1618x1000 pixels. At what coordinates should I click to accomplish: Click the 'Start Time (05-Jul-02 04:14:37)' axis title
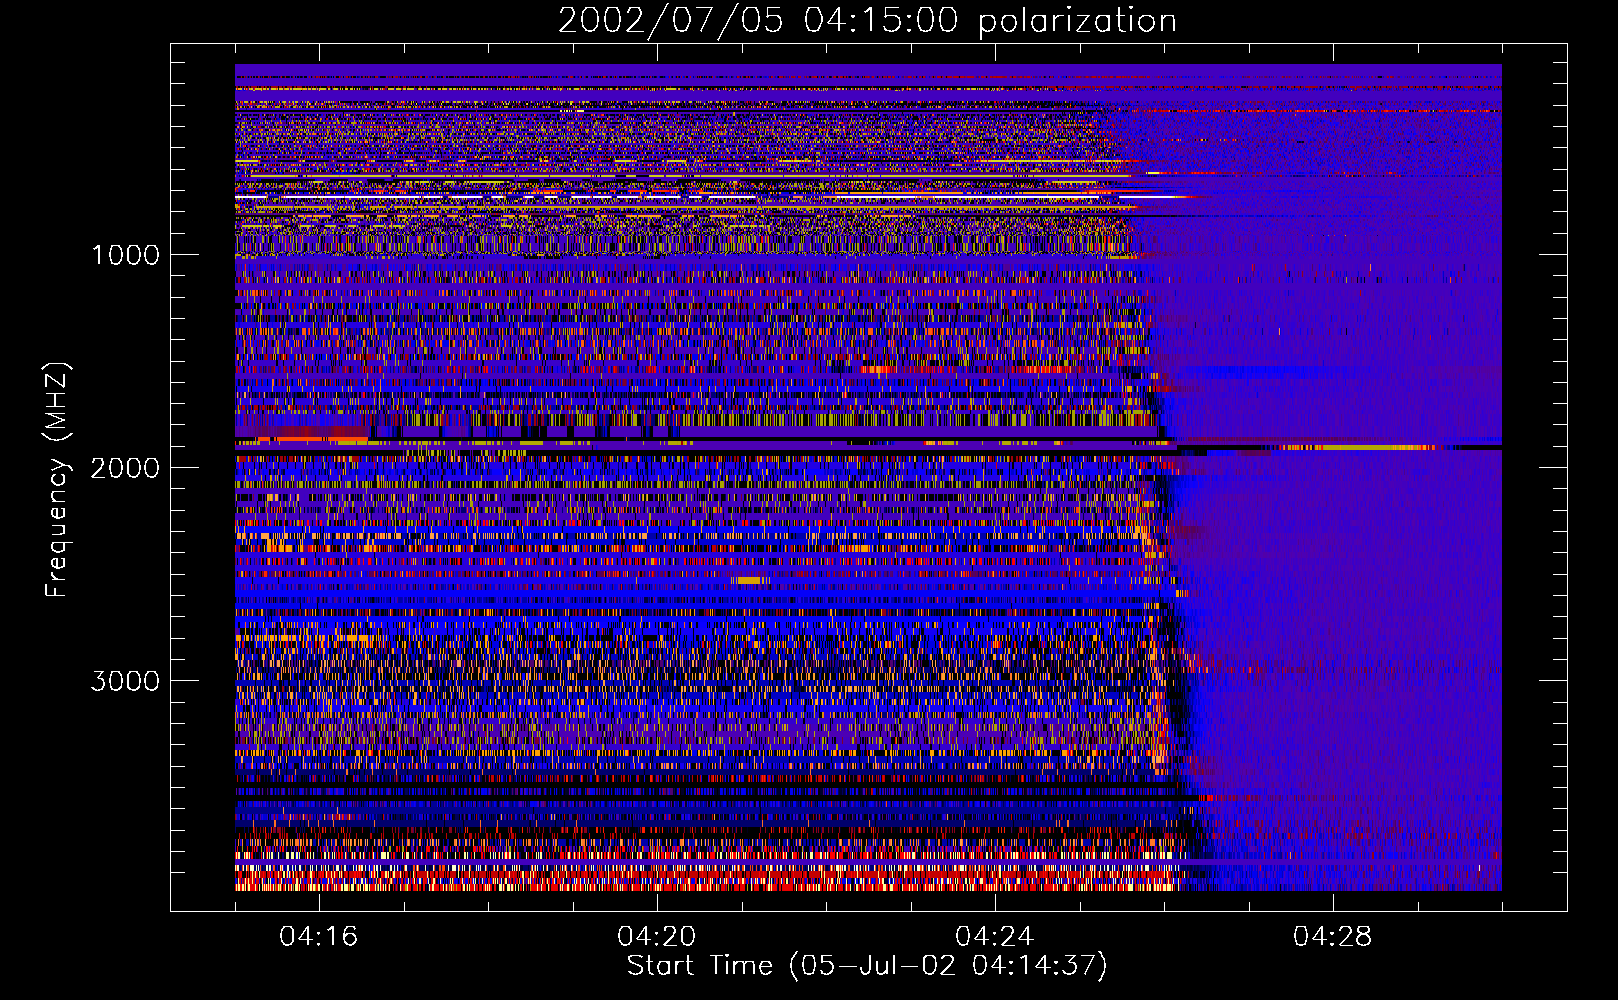(x=867, y=966)
